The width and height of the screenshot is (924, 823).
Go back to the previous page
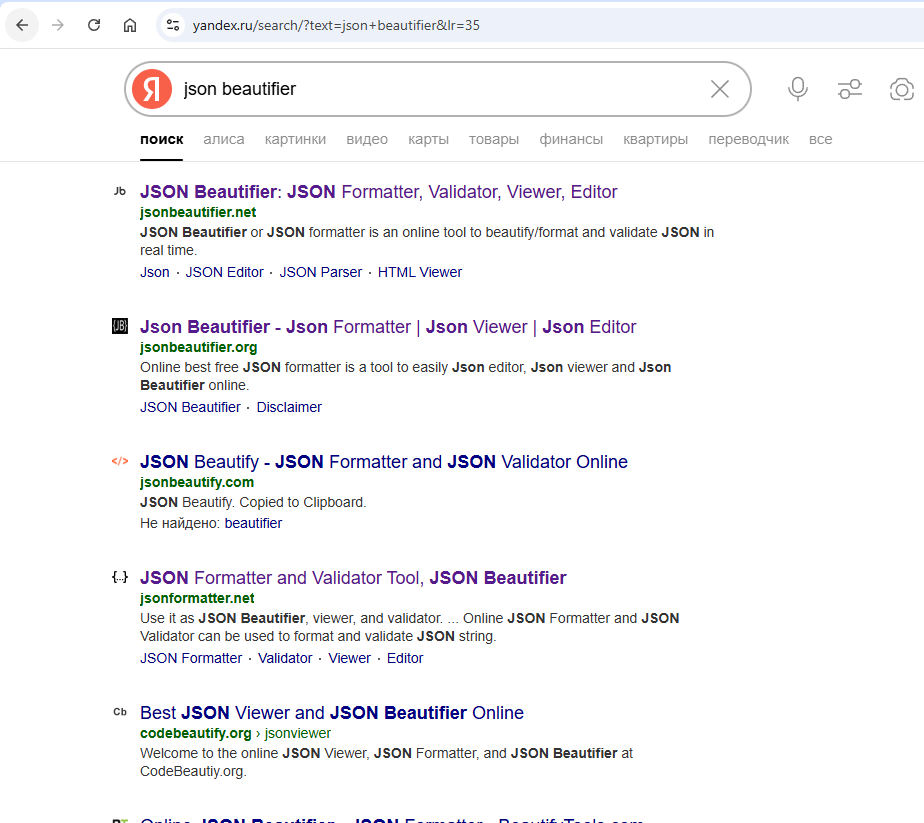point(22,25)
